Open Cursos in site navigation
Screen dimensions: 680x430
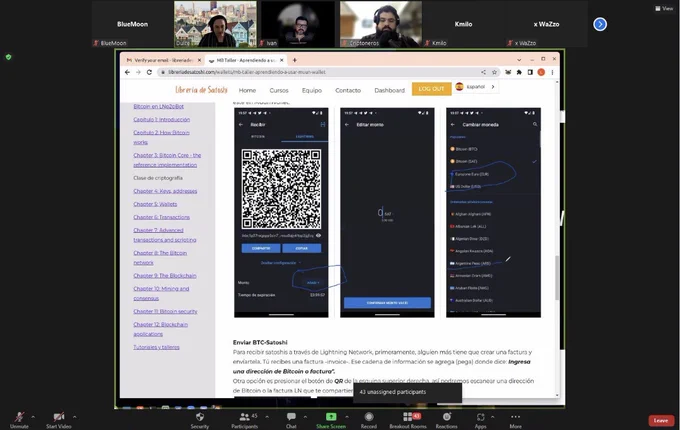pyautogui.click(x=279, y=90)
